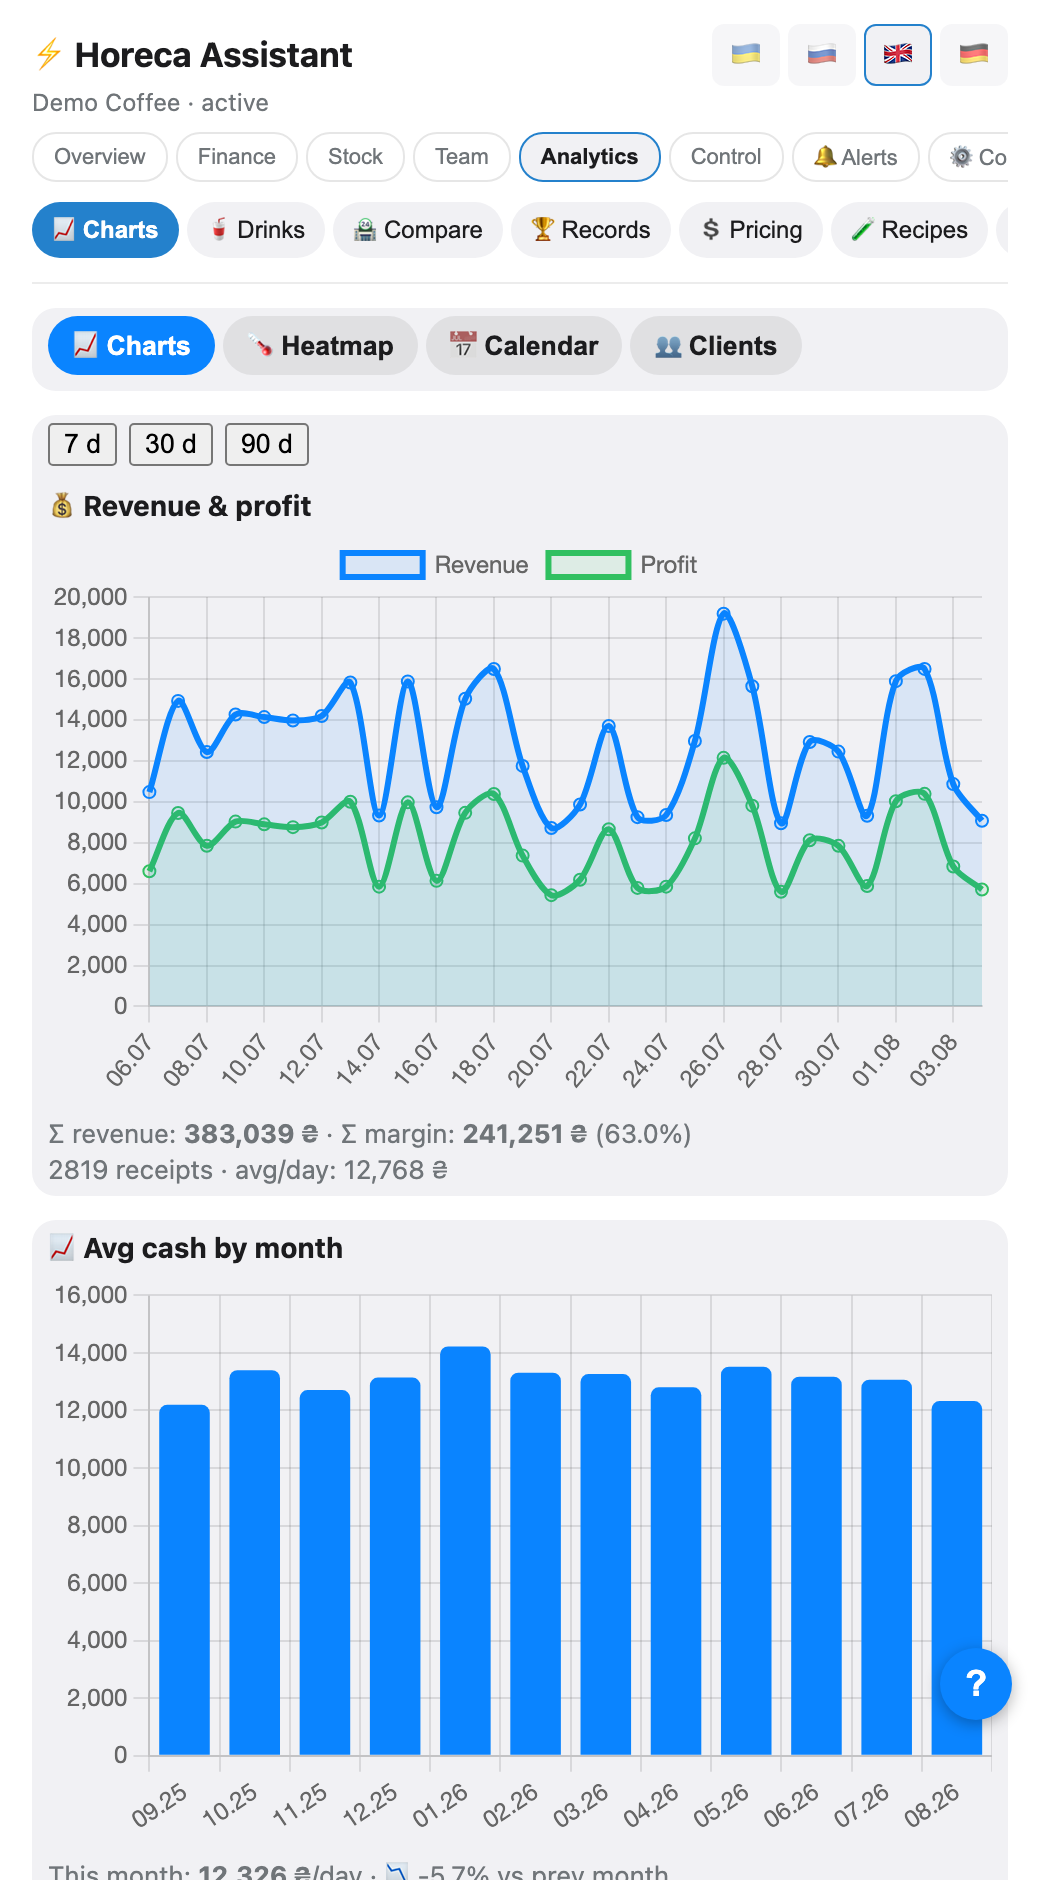The height and width of the screenshot is (1880, 1040).
Task: Select the UK flag language button
Action: 897,55
